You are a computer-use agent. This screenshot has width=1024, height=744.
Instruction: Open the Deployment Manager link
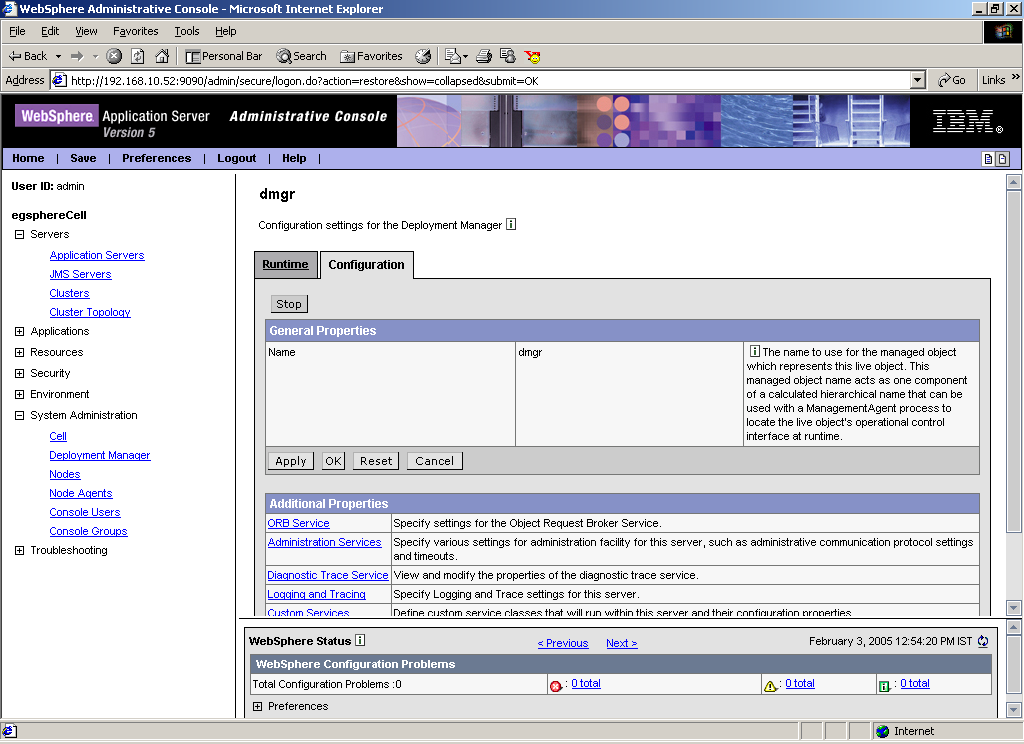(x=100, y=455)
